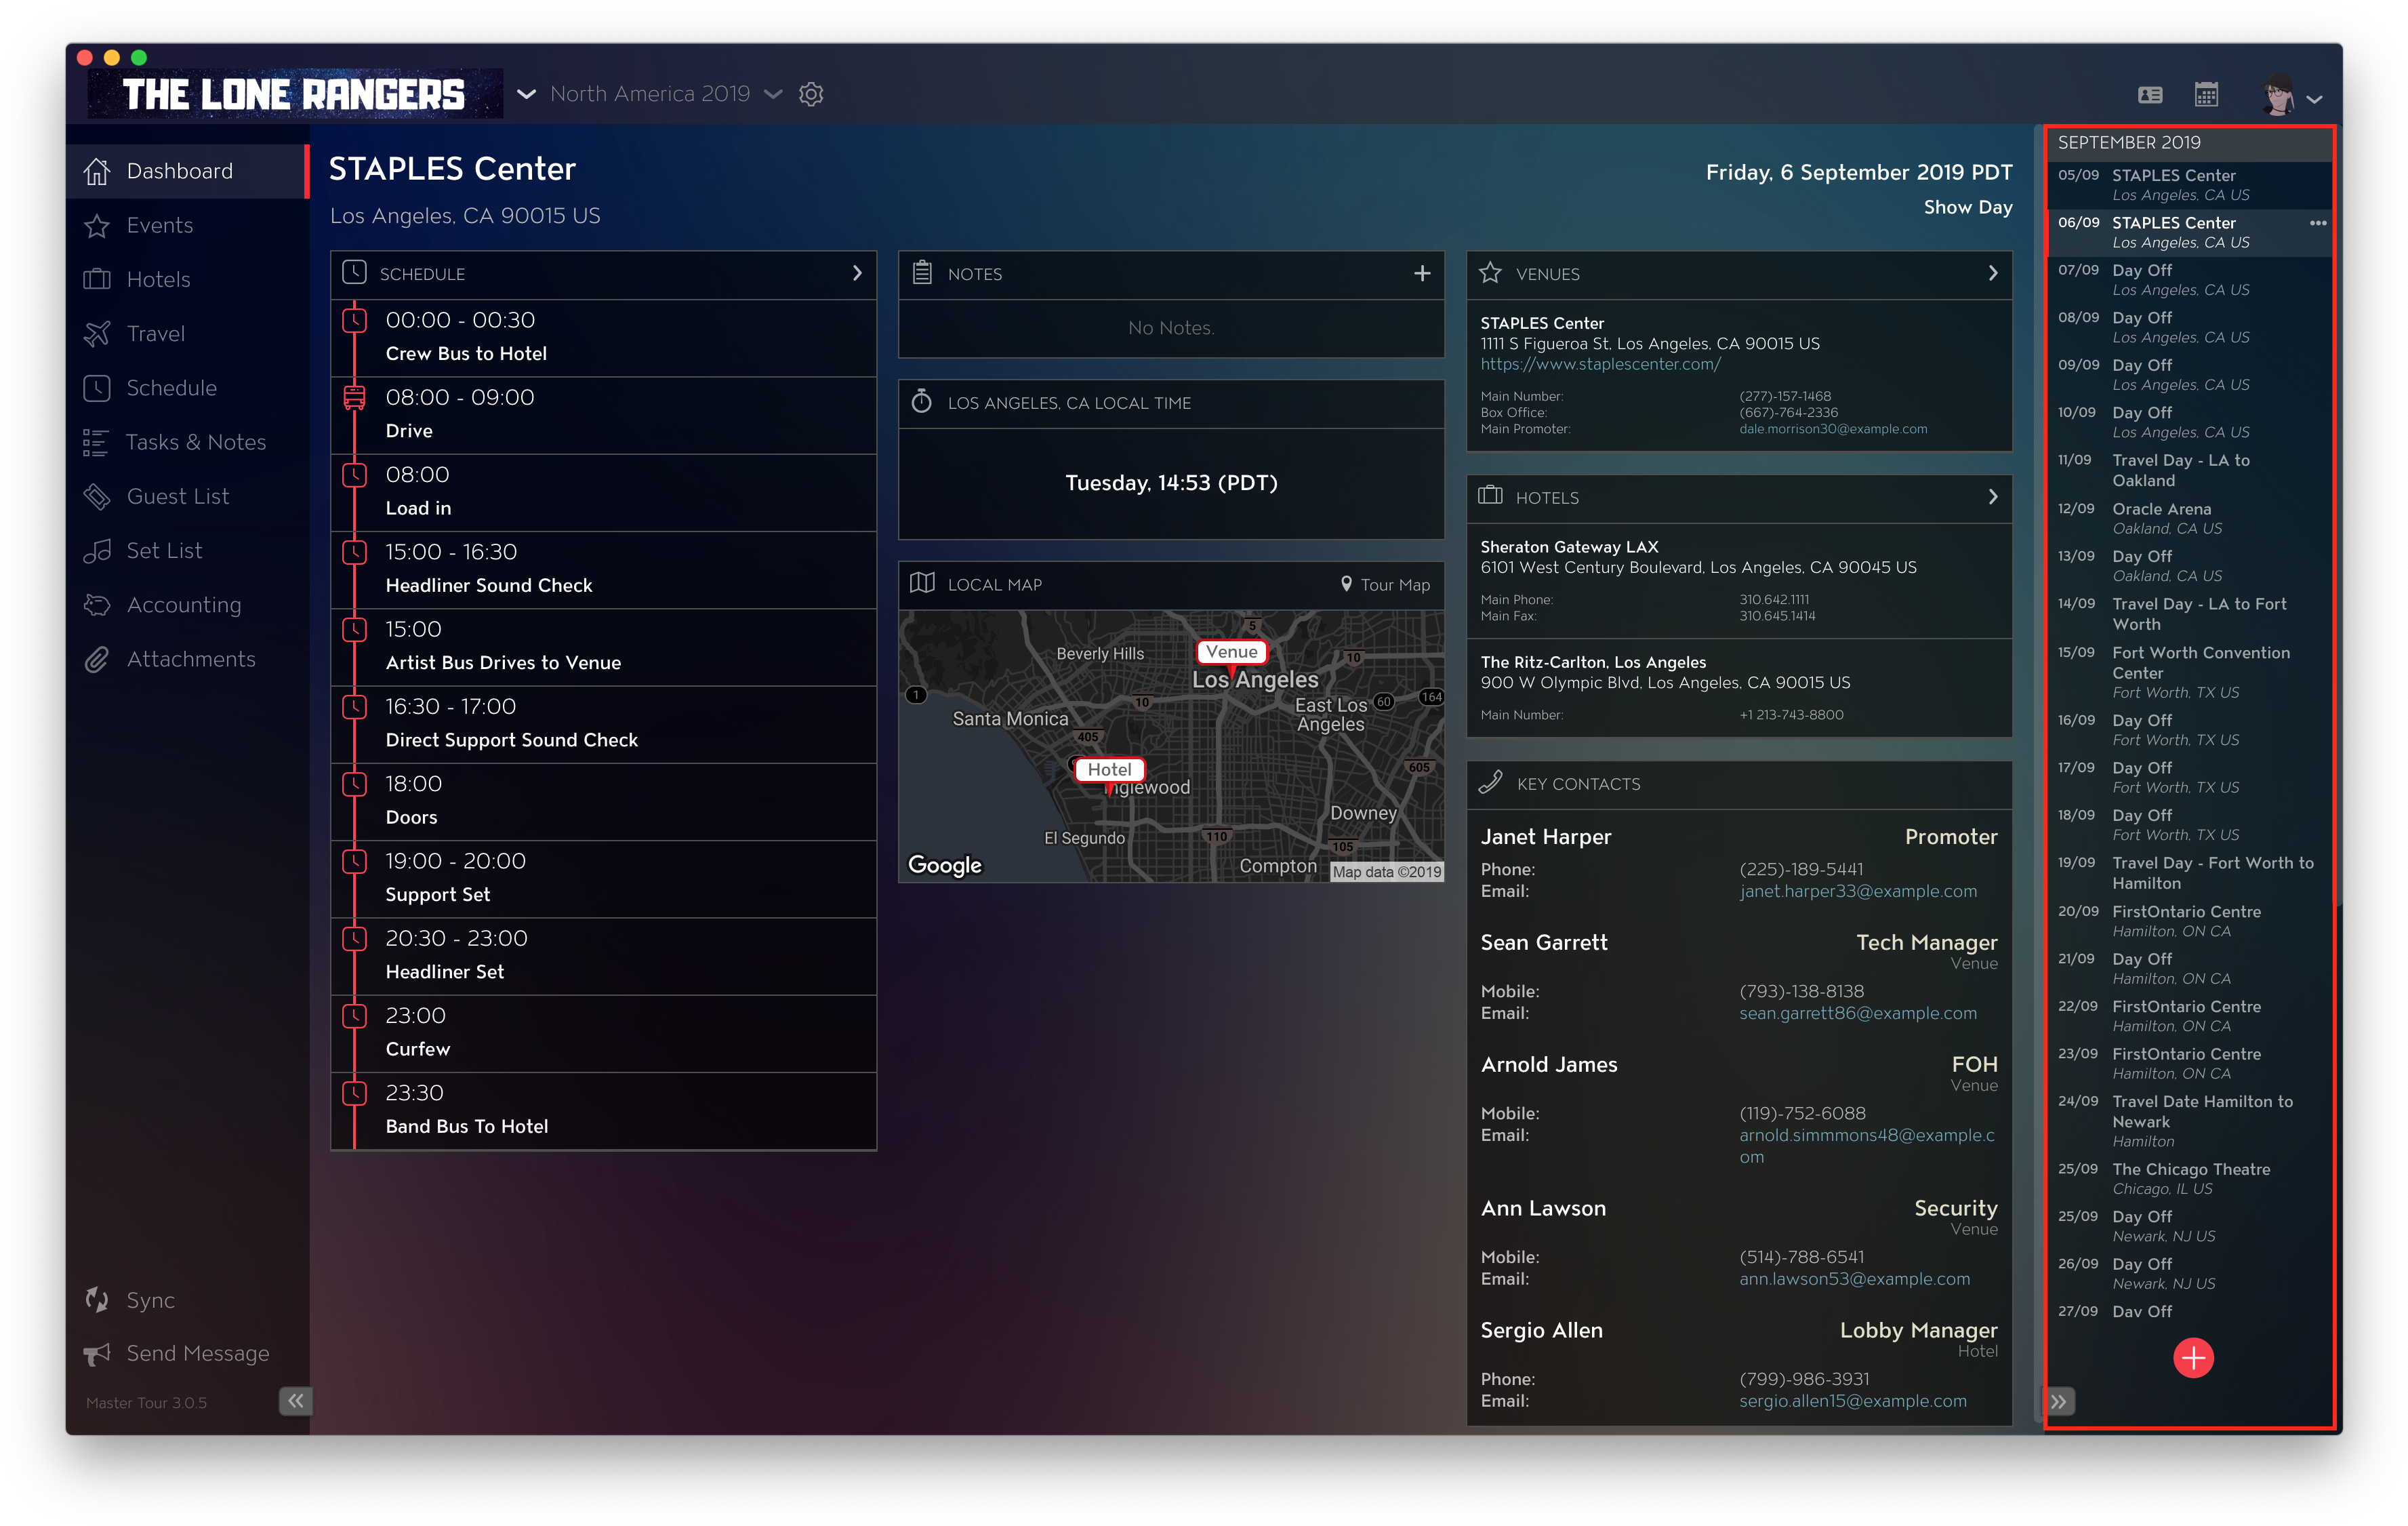Screen dimensions: 2408x1526
Task: Select 11/09 Travel Day - LA to Oakland
Action: 2189,471
